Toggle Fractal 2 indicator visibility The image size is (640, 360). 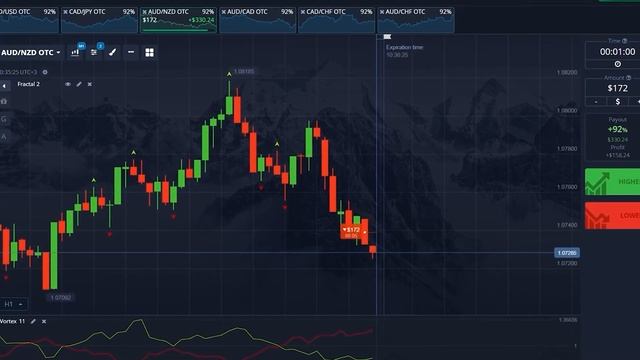click(68, 84)
